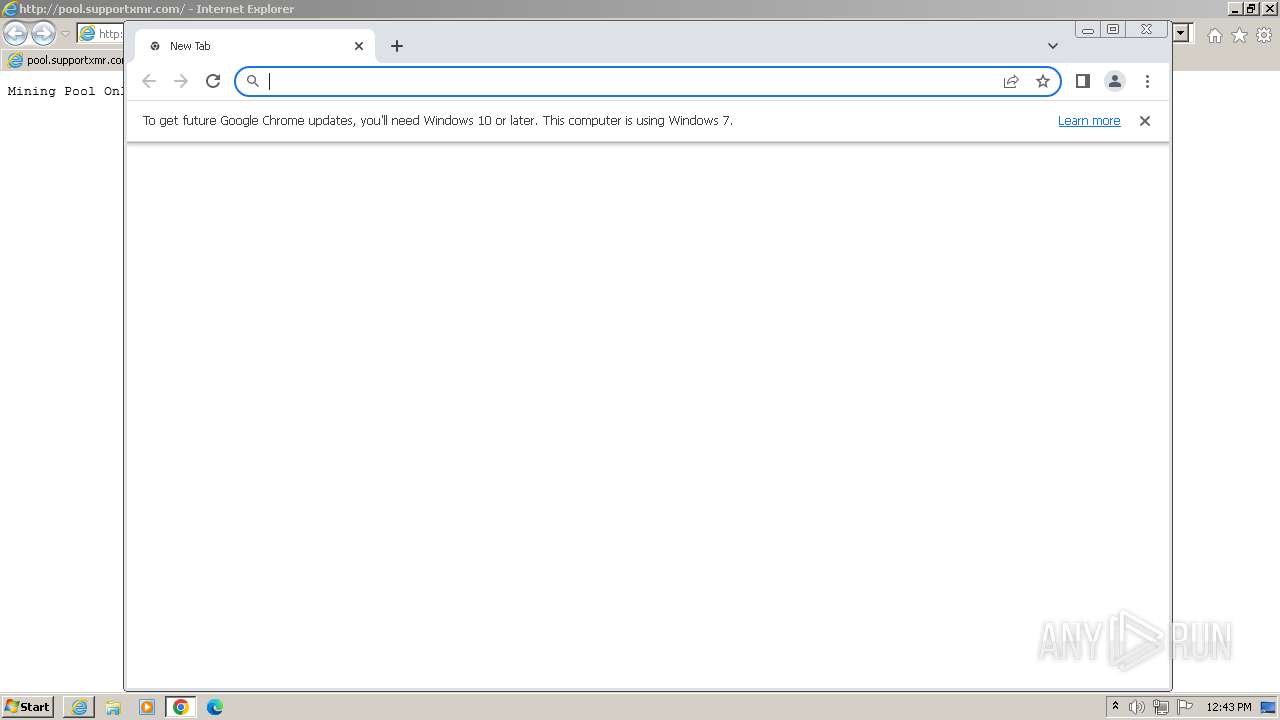Image resolution: width=1280 pixels, height=720 pixels.
Task: Open Internet Explorer's home icon
Action: 1214,35
